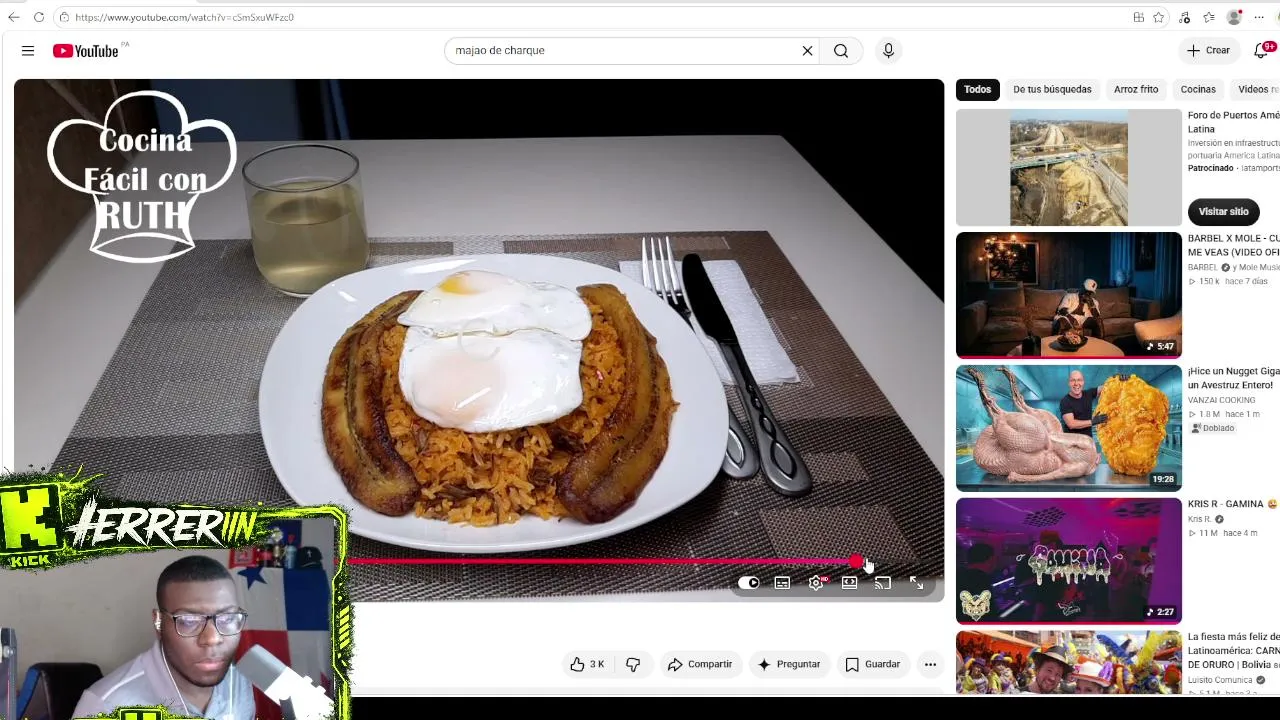Open the giant nugget ostrich video thumbnail

tap(1069, 428)
